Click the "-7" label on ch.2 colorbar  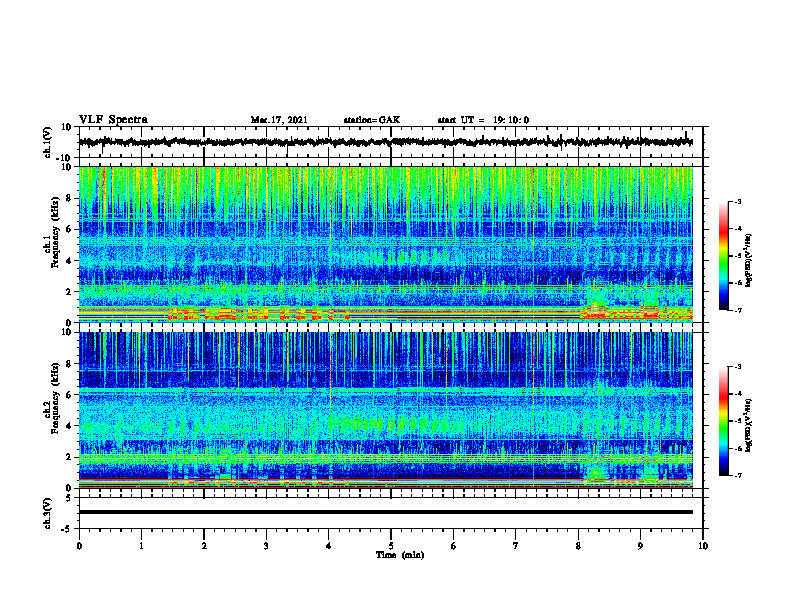point(738,475)
